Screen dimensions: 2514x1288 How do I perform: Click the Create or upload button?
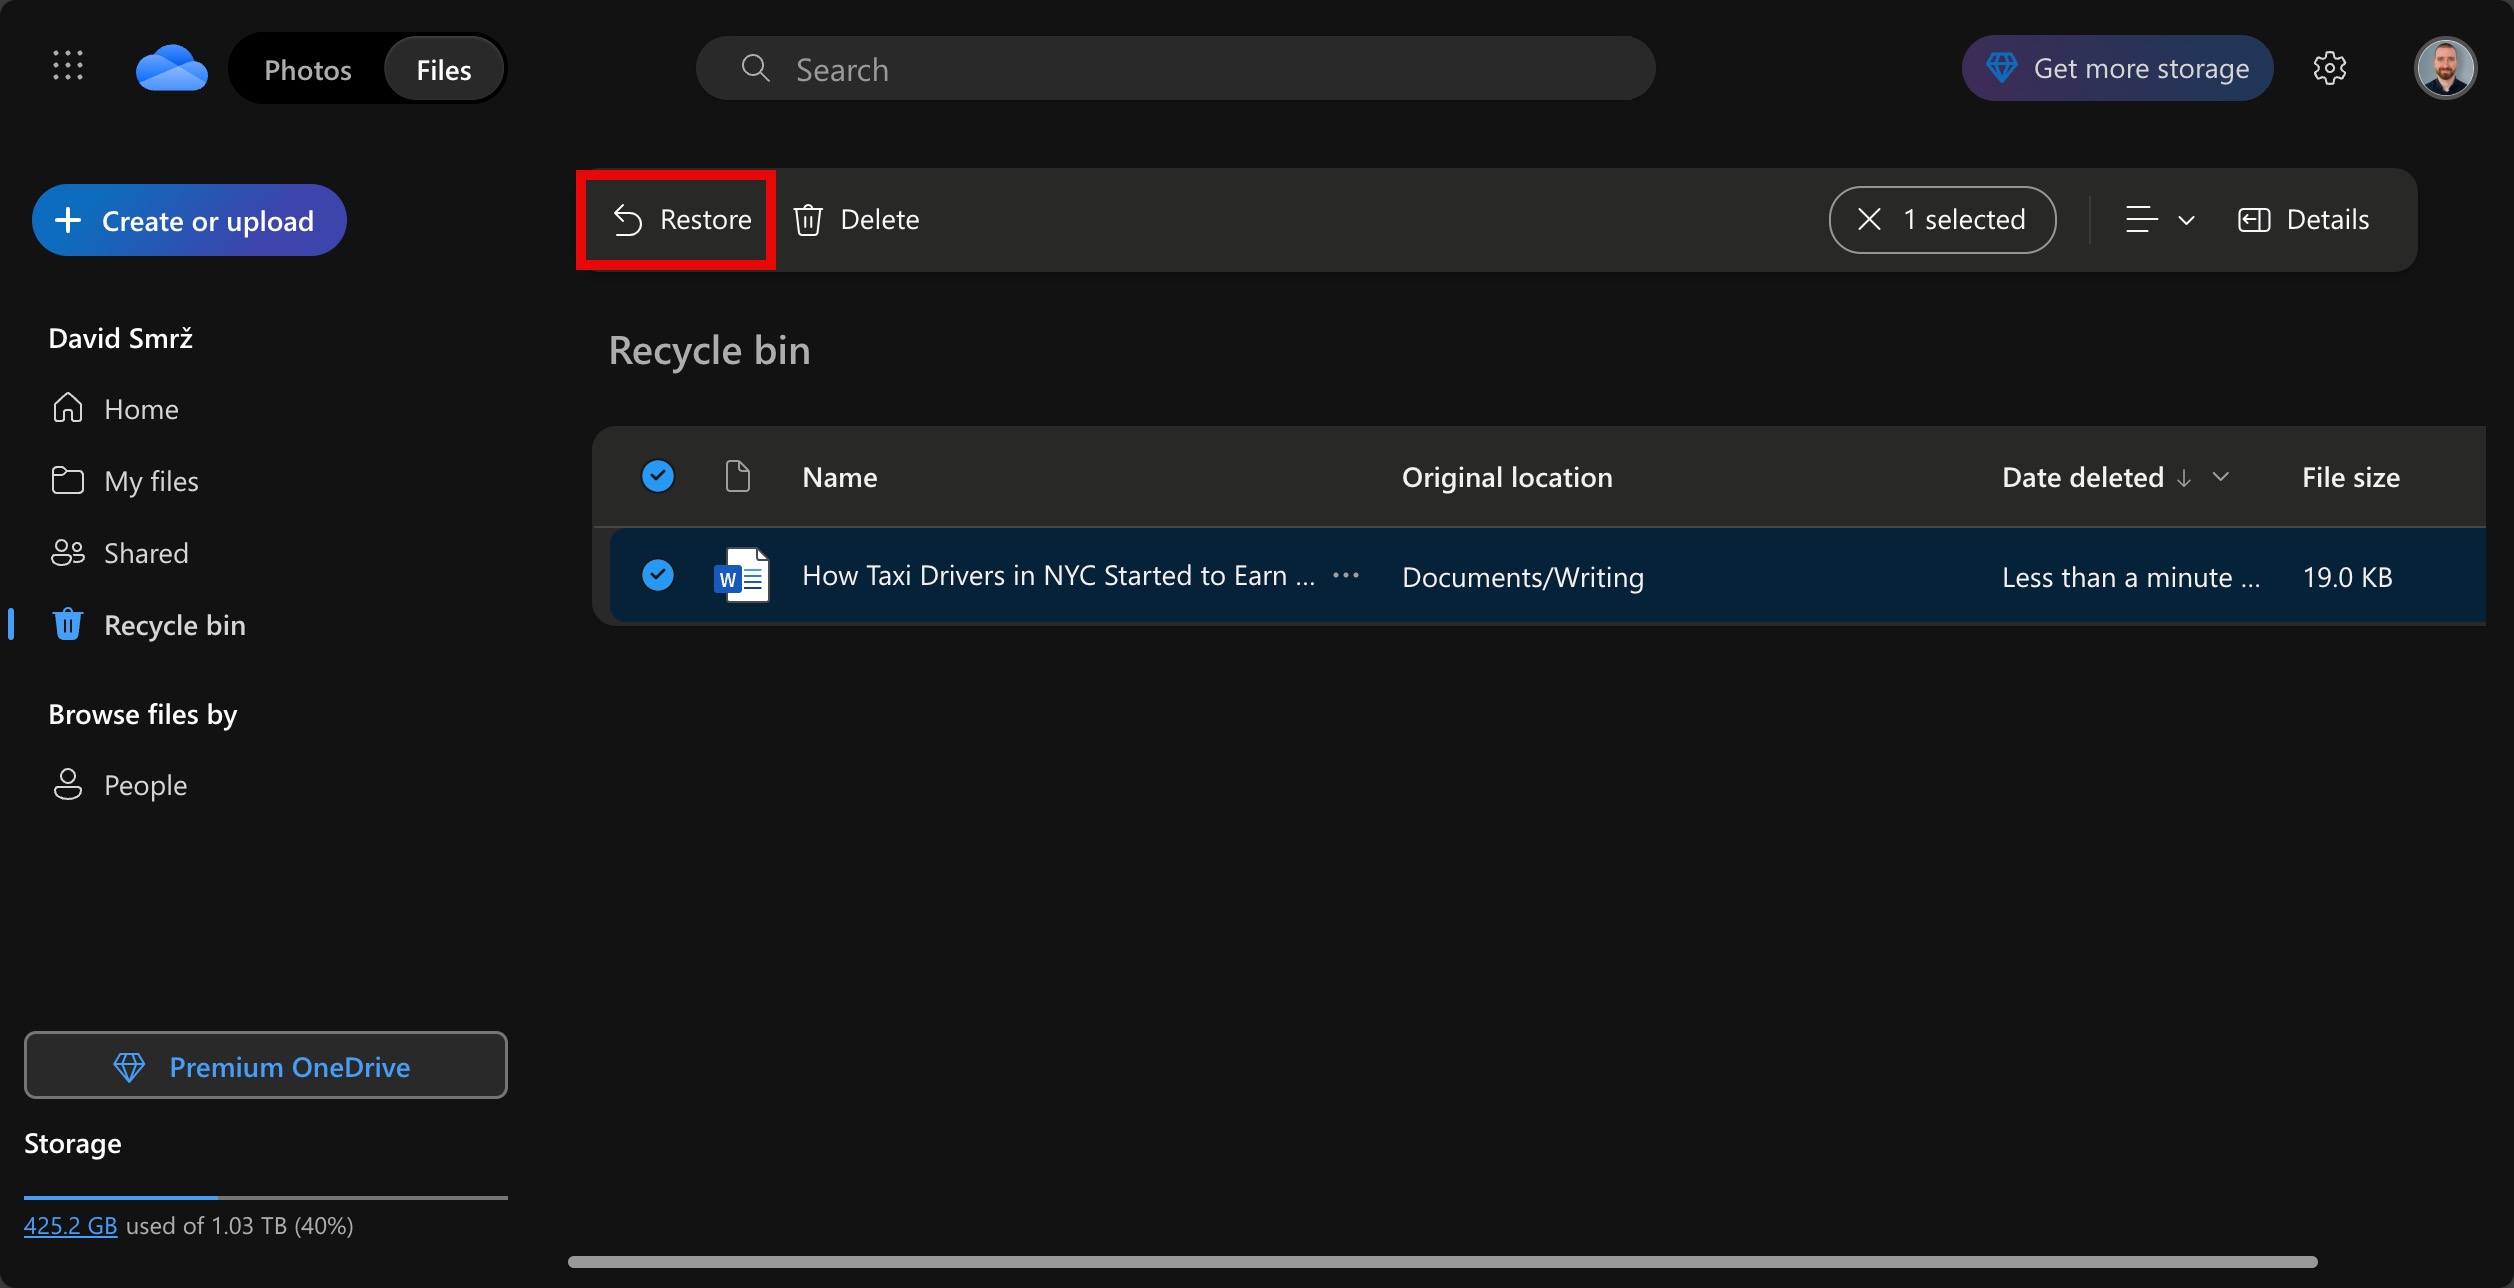(x=189, y=219)
